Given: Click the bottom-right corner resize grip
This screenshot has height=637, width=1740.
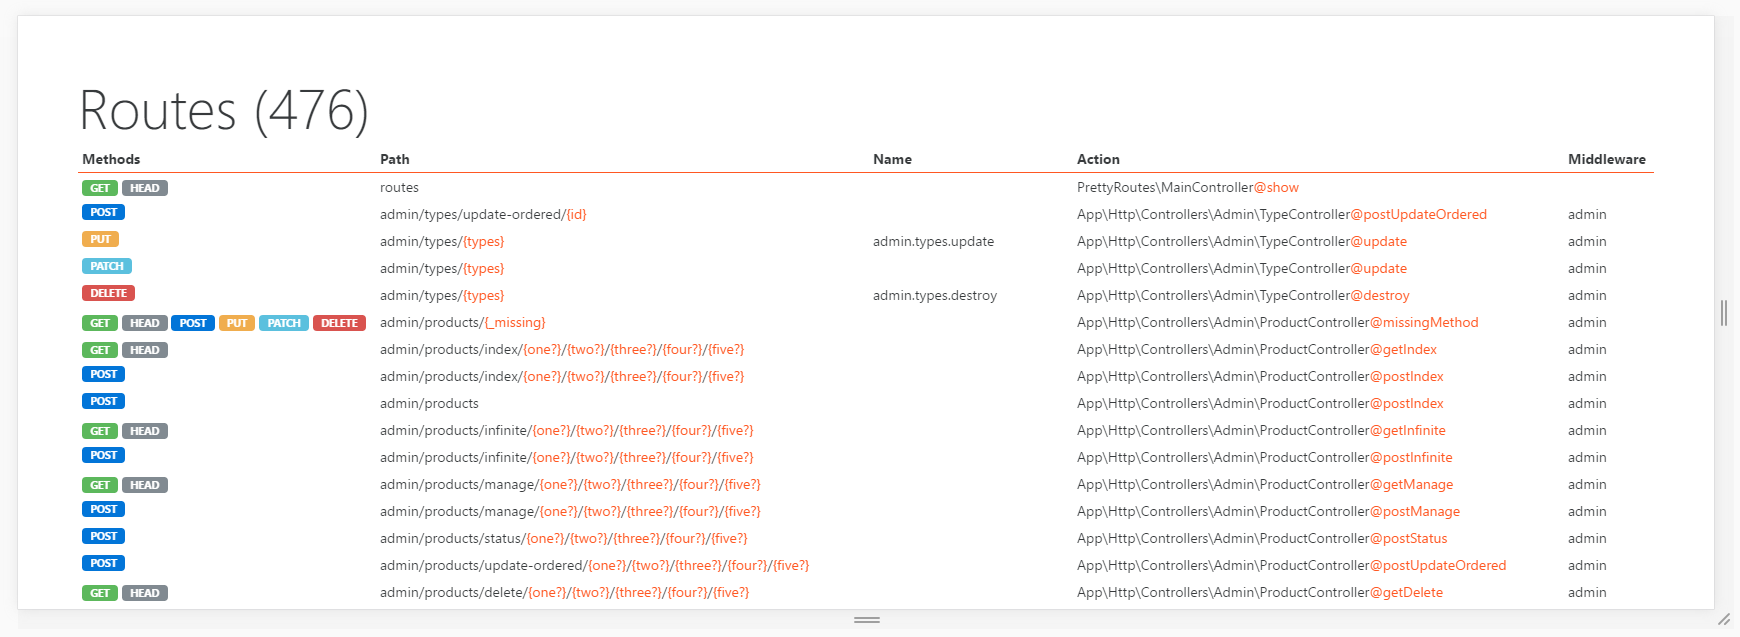Looking at the screenshot, I should (1724, 620).
